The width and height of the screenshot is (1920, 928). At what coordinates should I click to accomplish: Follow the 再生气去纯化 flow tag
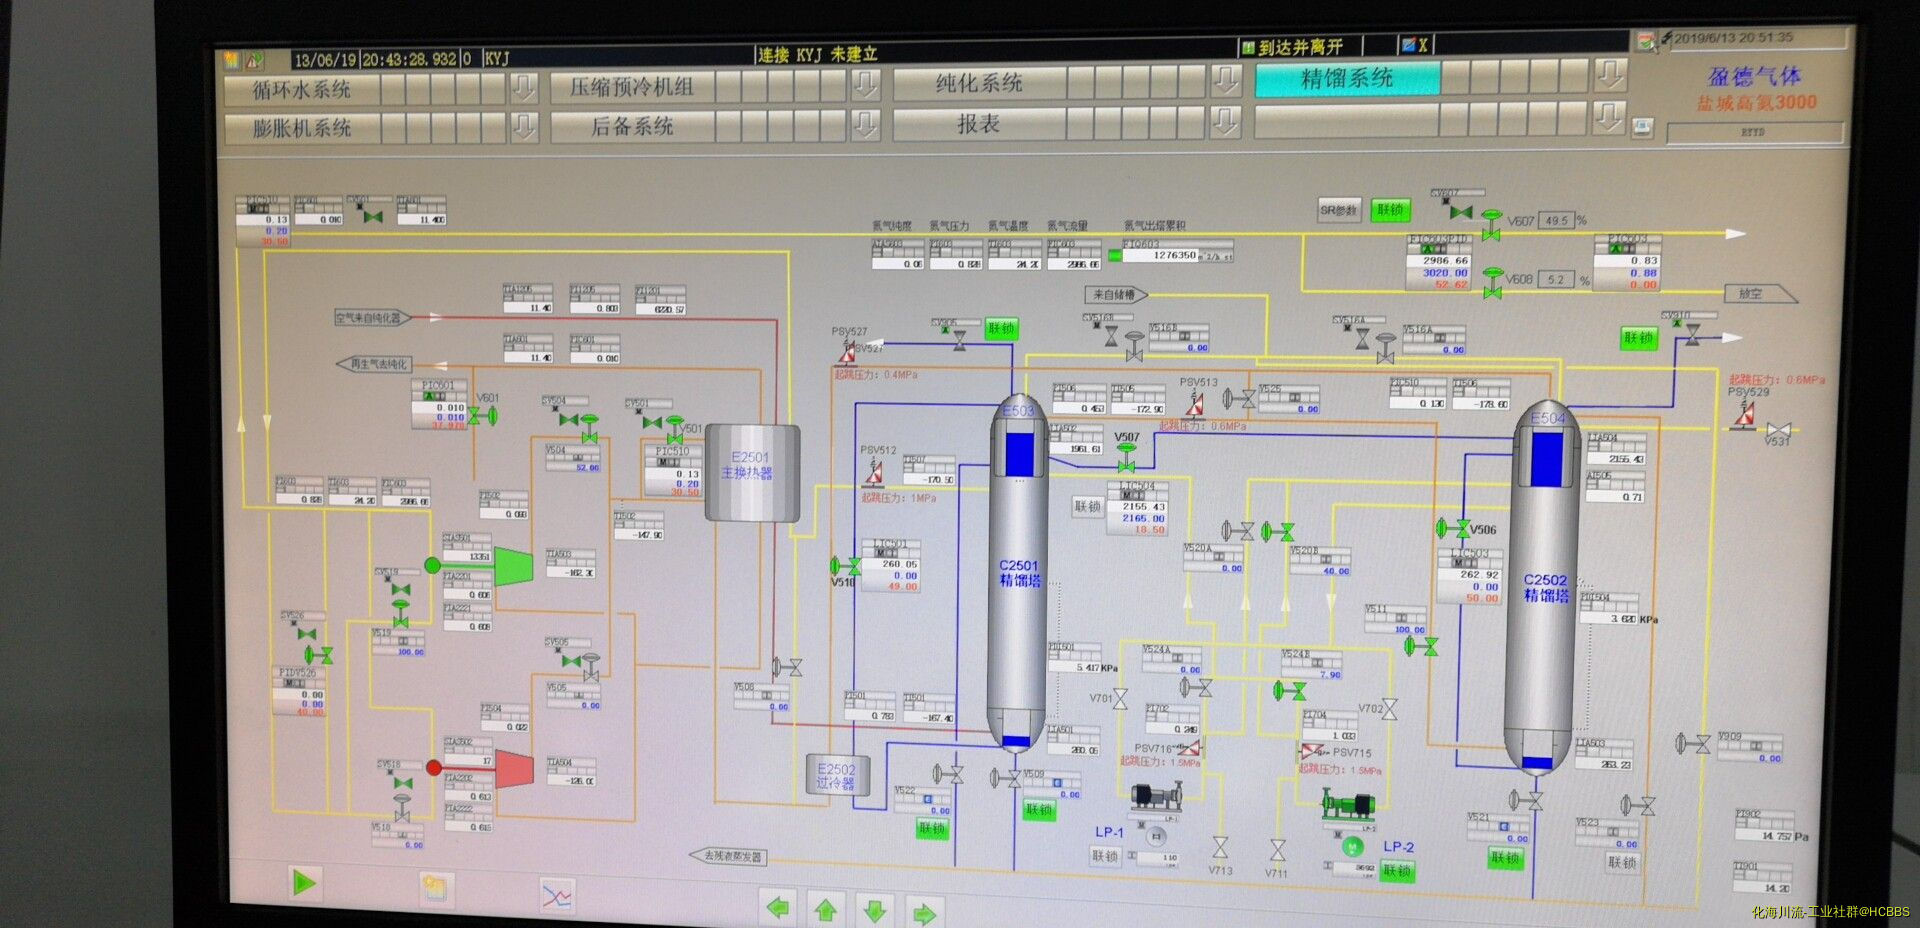(x=374, y=364)
